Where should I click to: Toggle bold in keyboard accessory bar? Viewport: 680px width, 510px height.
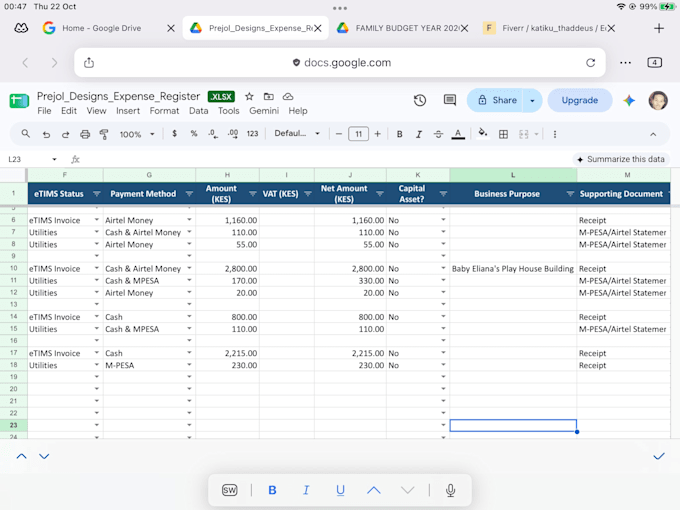pos(272,490)
